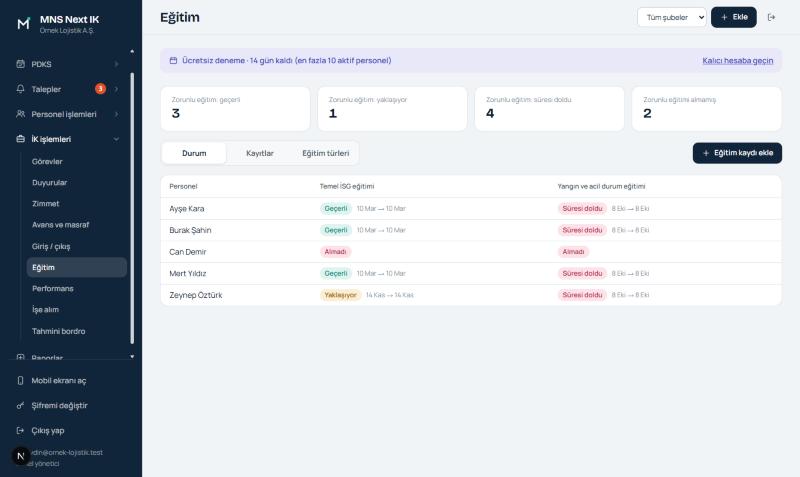Click the Mobil ekranı aç label
800x477 pixels.
point(59,381)
